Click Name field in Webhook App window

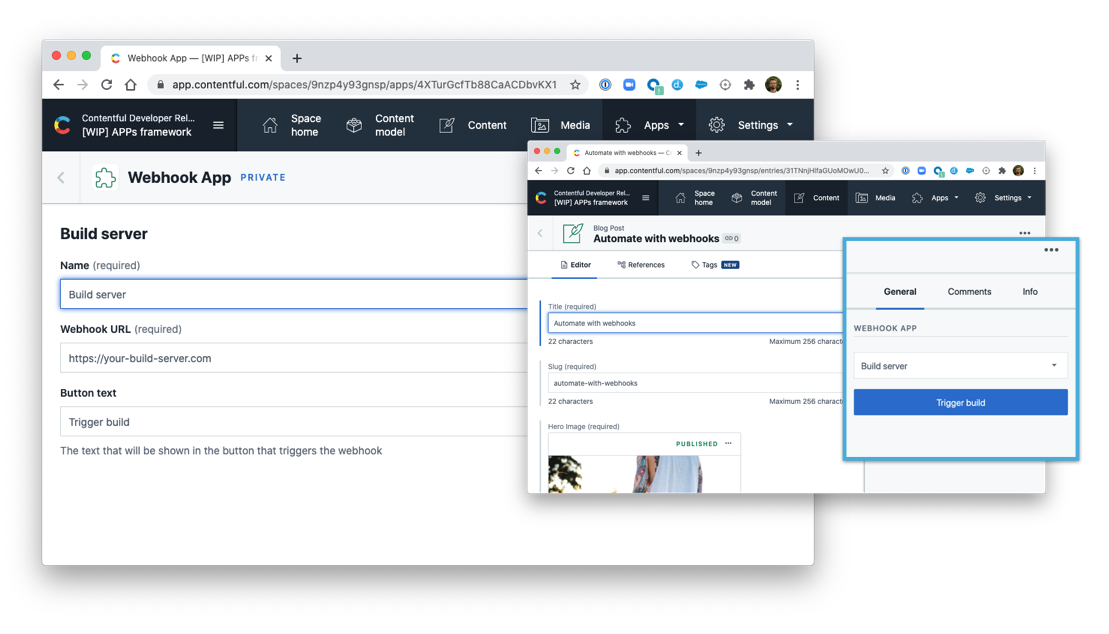point(294,294)
